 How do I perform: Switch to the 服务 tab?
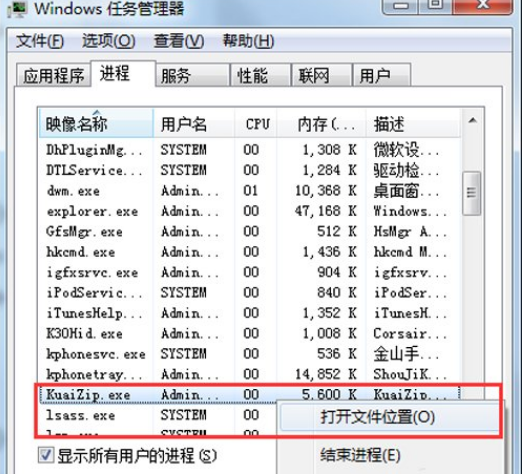pos(193,76)
